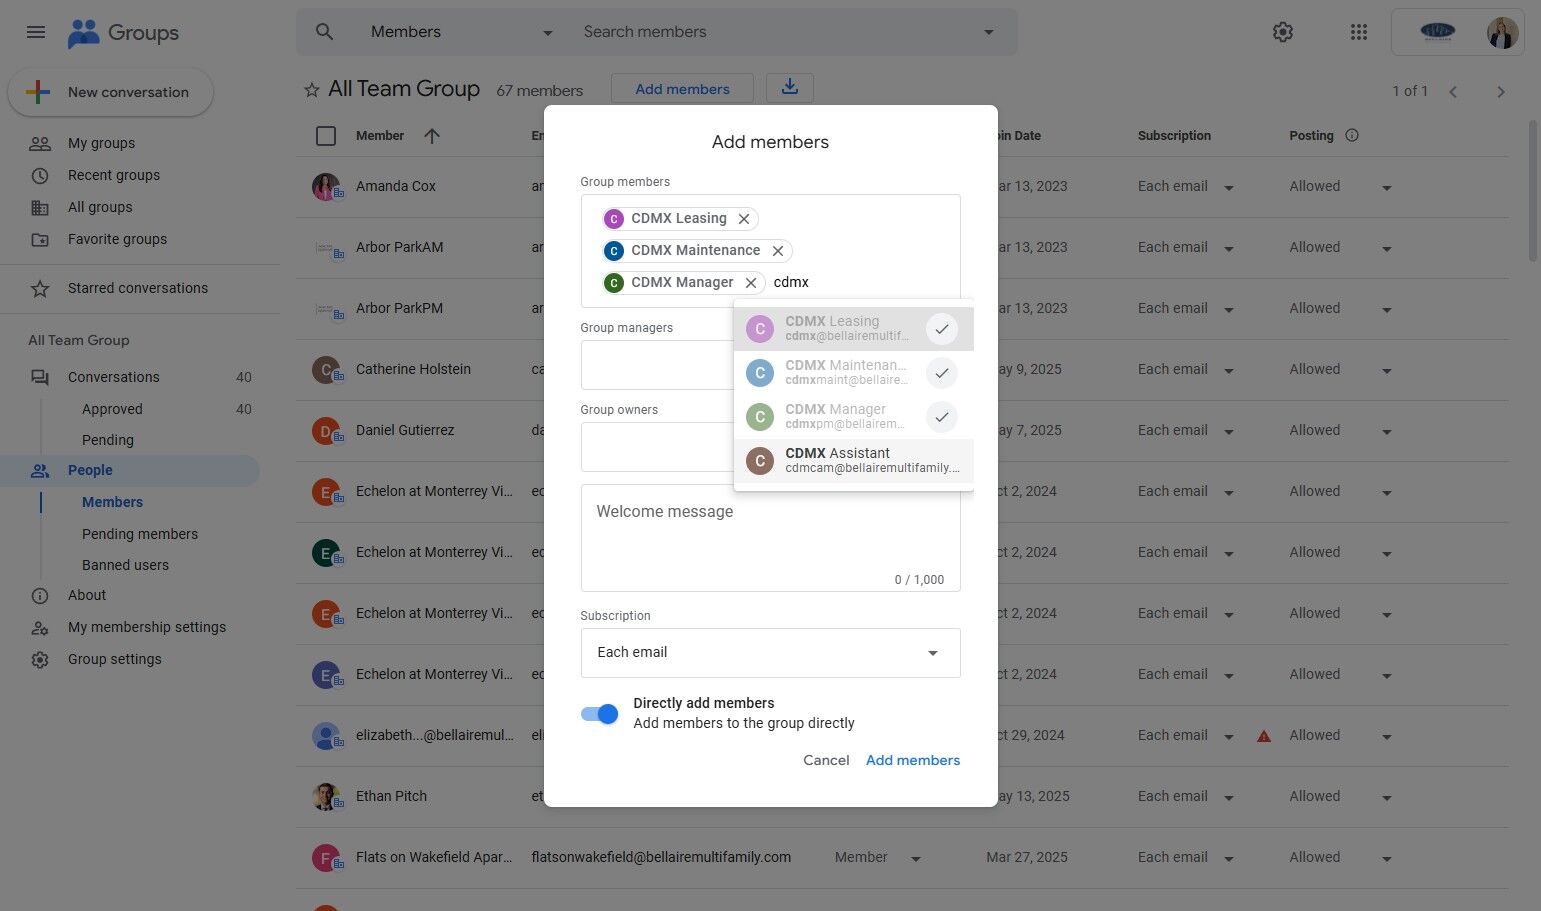Check the select-all members checkbox
1541x911 pixels.
click(x=326, y=136)
